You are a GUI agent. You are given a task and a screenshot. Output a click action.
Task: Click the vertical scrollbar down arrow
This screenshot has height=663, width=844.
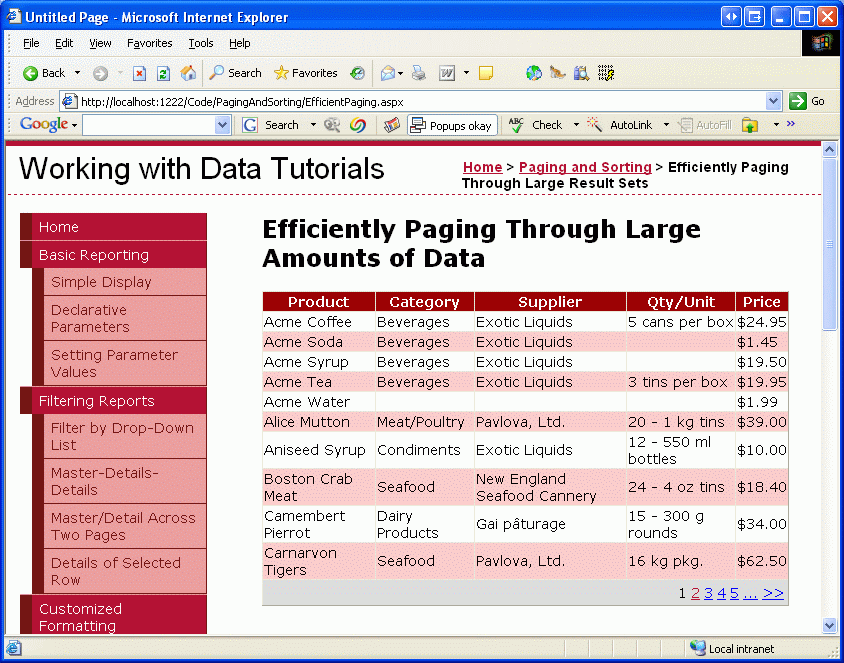[829, 625]
